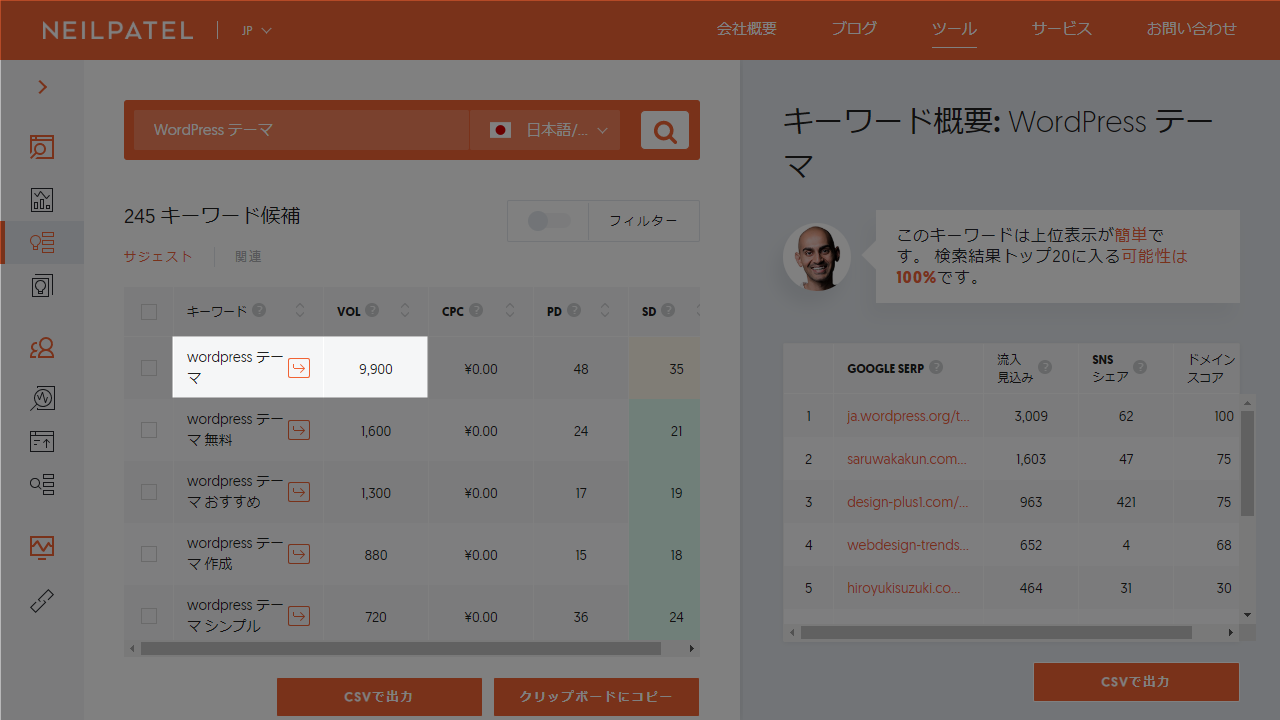The width and height of the screenshot is (1280, 720).
Task: Open the top pages window-arrow icon
Action: [x=42, y=441]
